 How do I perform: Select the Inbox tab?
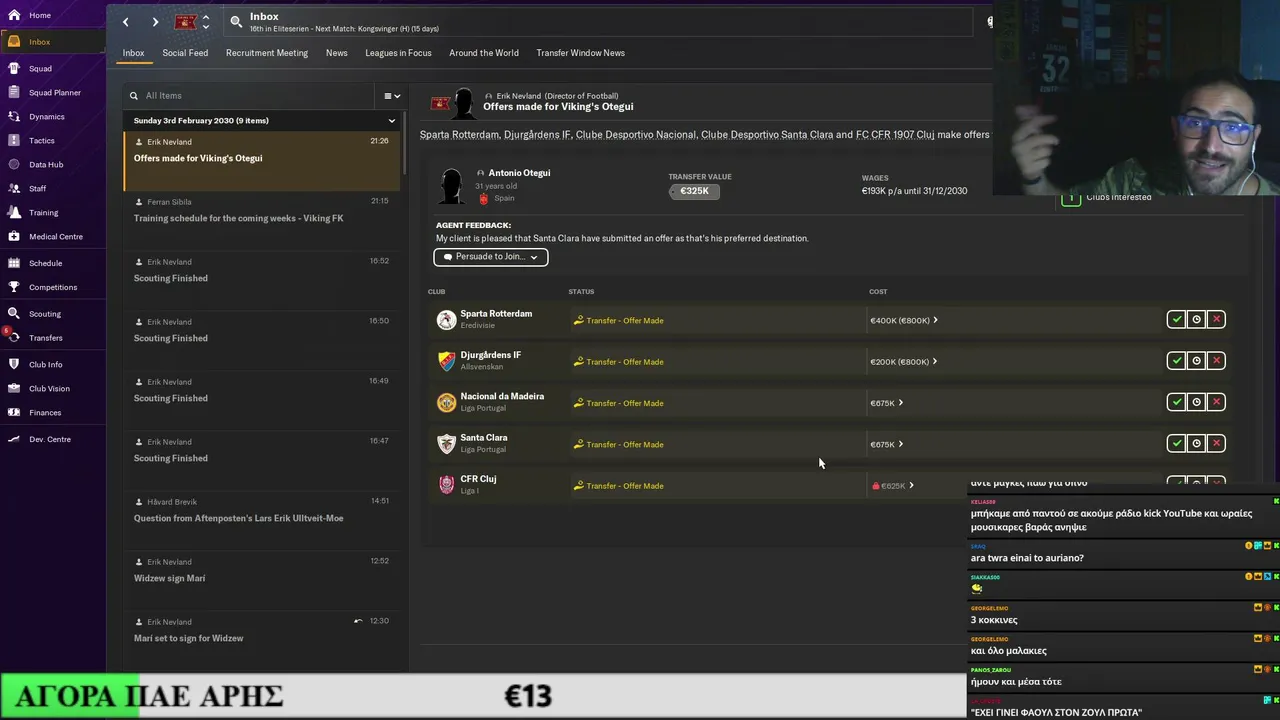133,53
